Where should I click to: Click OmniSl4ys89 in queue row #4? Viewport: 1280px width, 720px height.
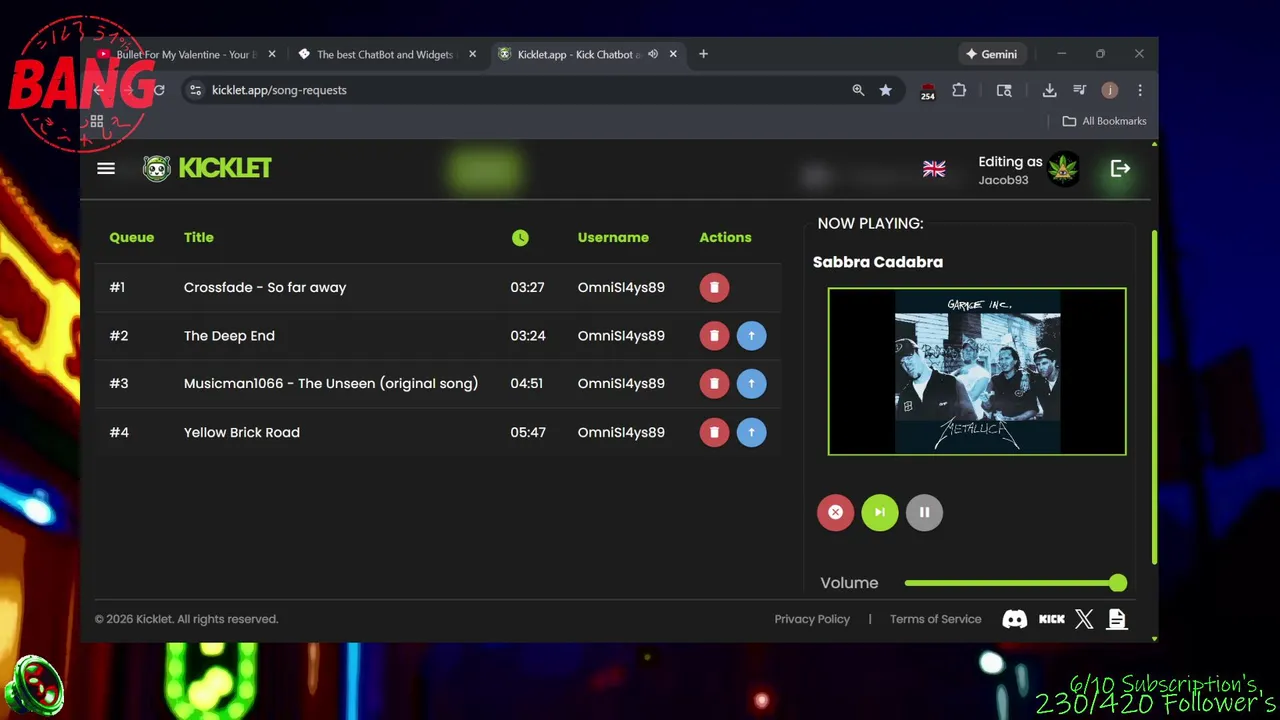coord(621,432)
